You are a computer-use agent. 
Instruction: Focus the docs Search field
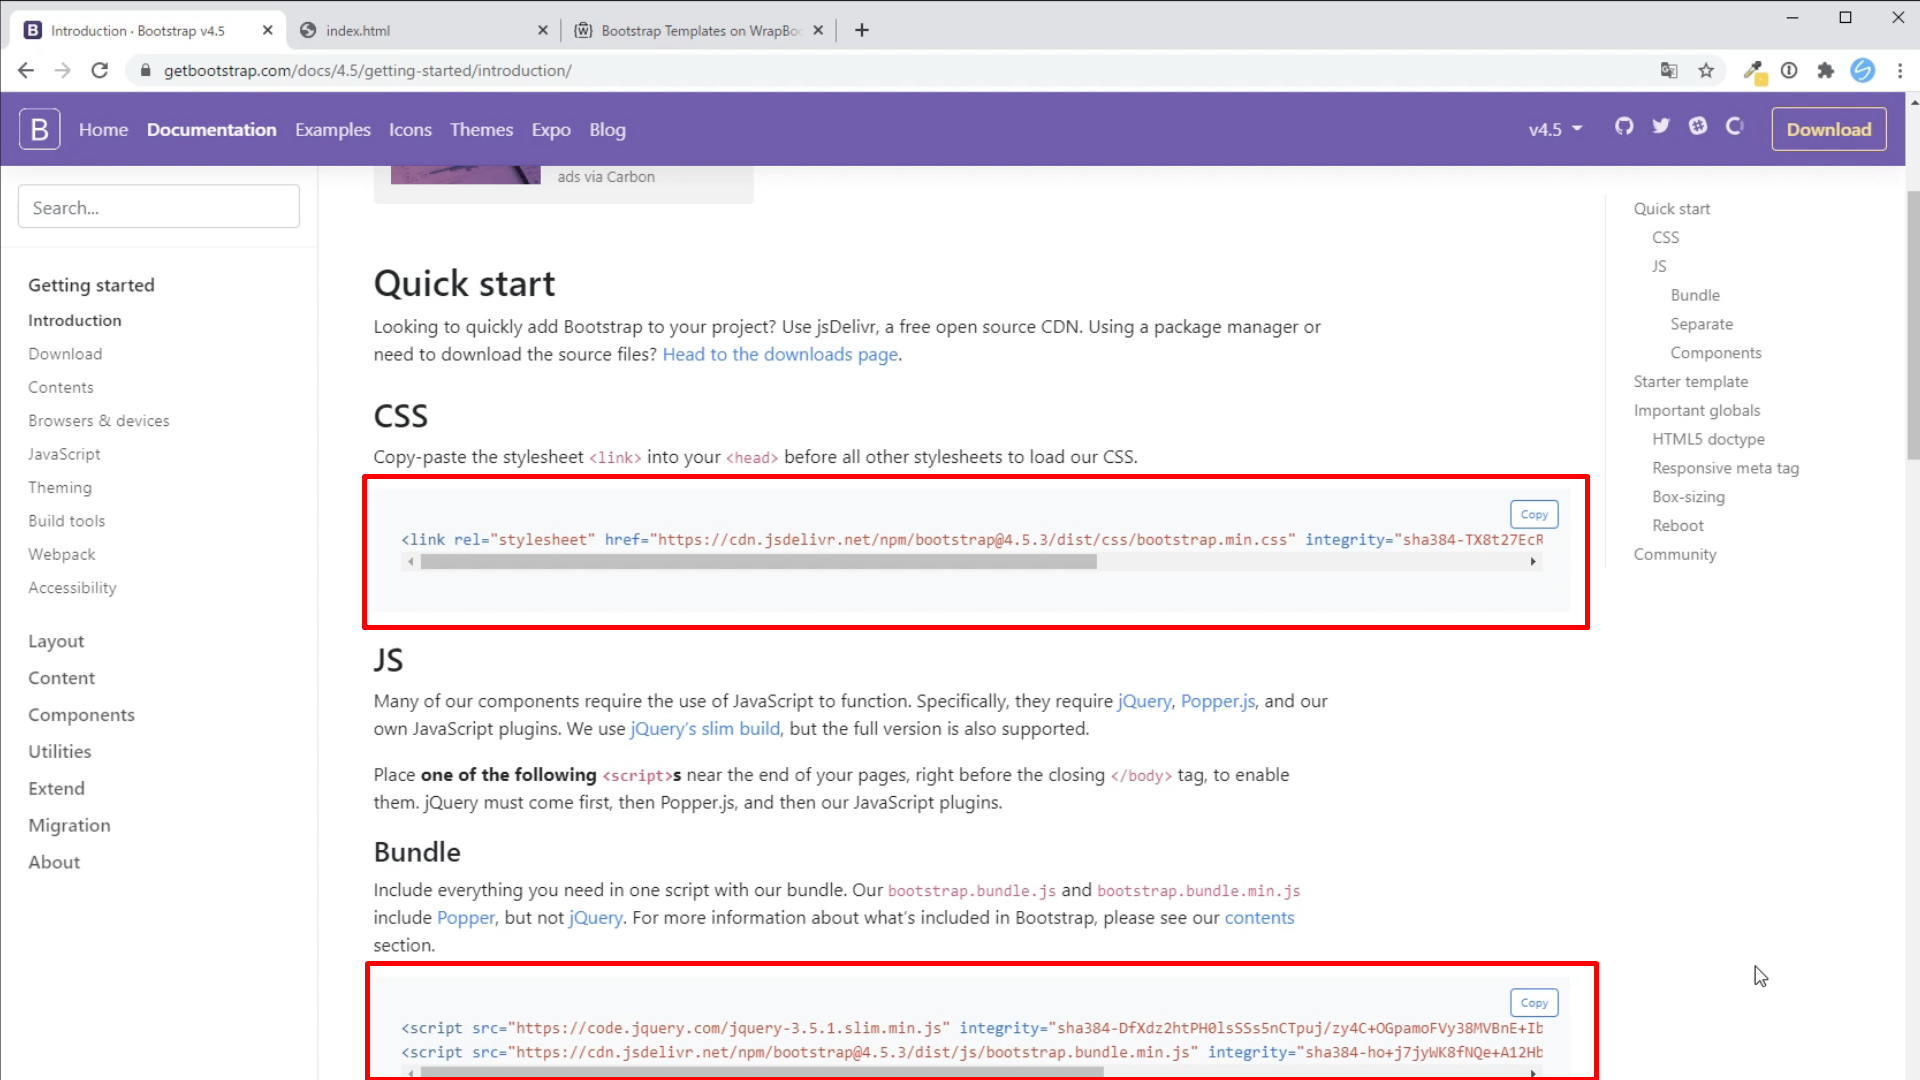(x=159, y=207)
